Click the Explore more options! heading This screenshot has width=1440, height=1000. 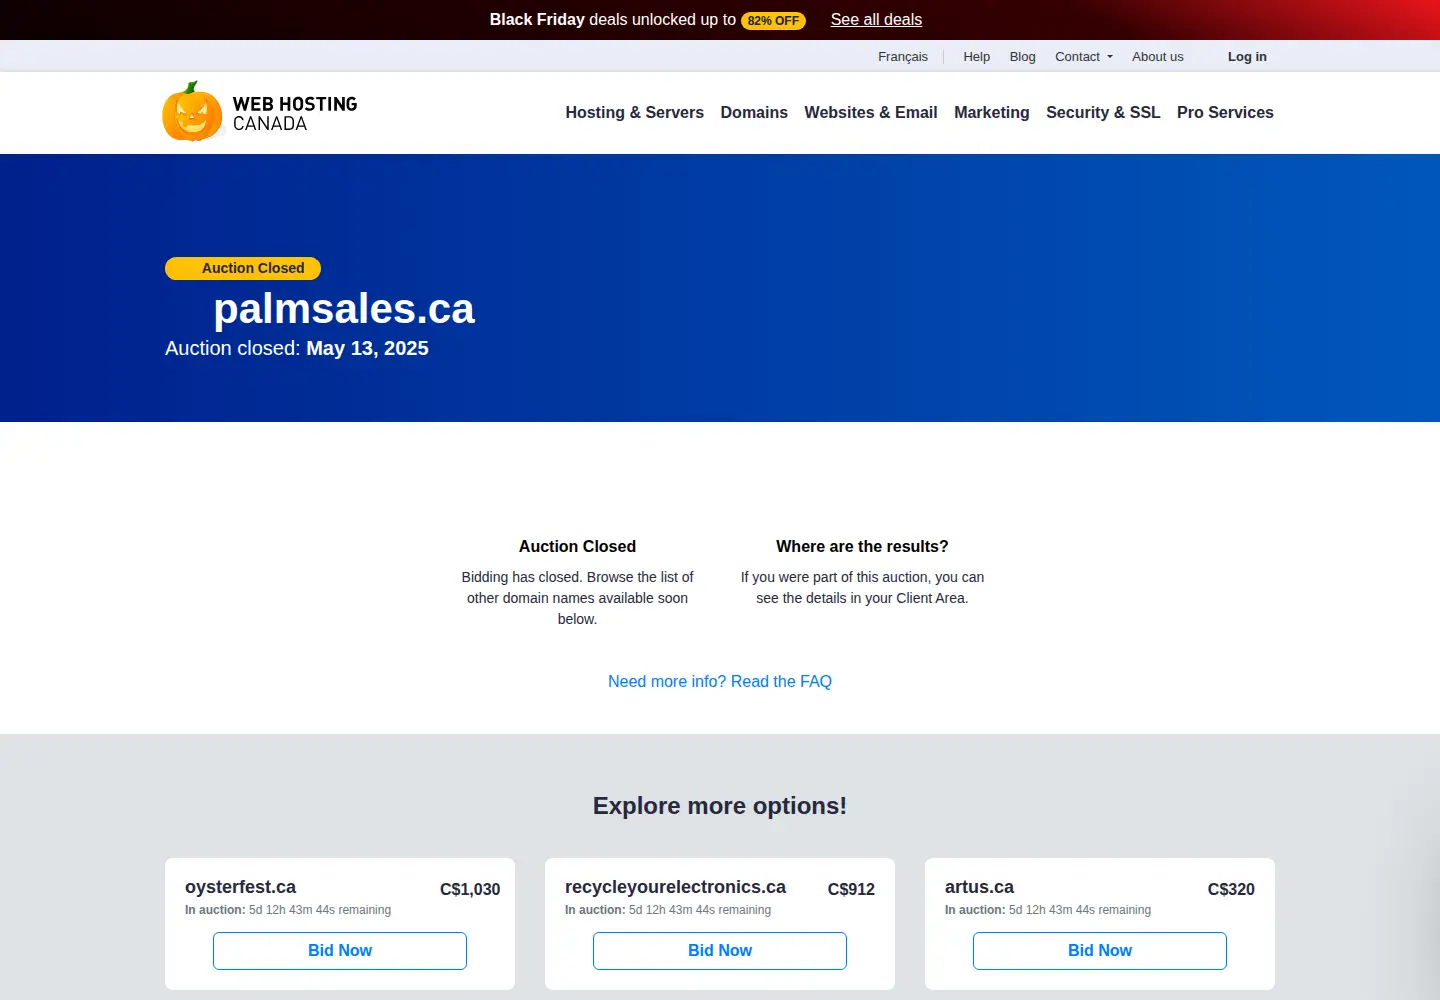click(x=720, y=806)
